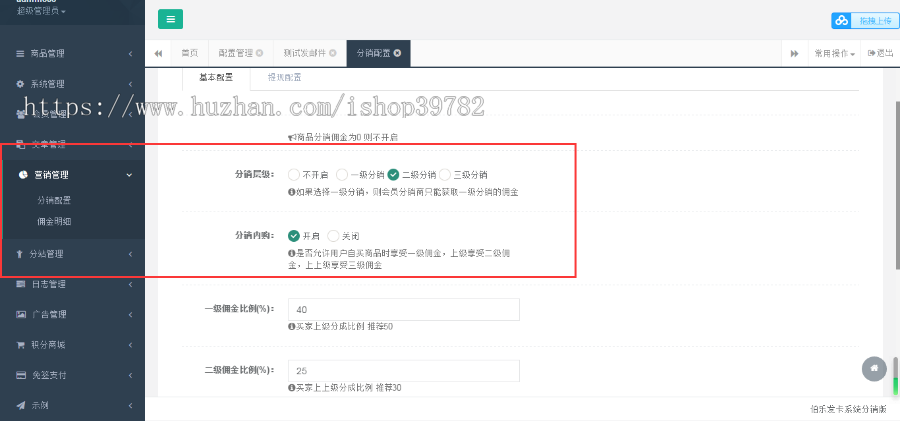900x421 pixels.
Task: Click the 一级佣金比例 input field
Action: tap(404, 310)
